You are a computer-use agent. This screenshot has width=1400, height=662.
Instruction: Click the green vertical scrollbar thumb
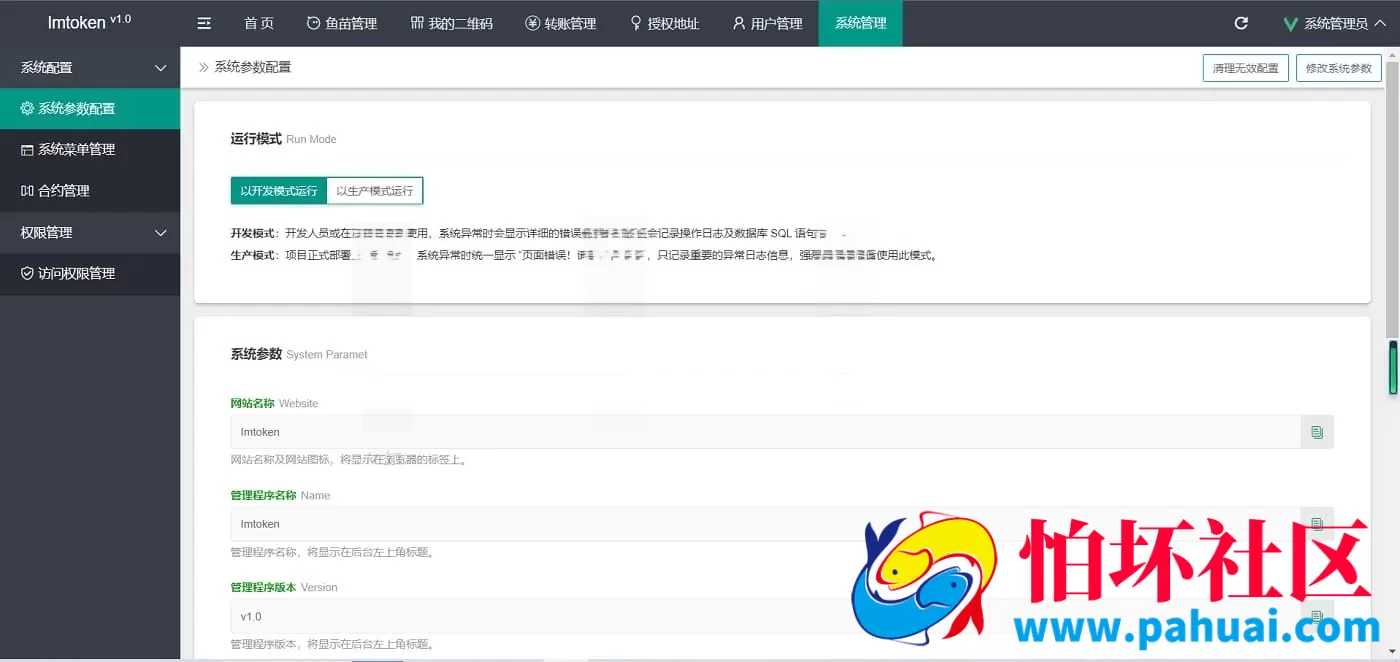pyautogui.click(x=1392, y=367)
